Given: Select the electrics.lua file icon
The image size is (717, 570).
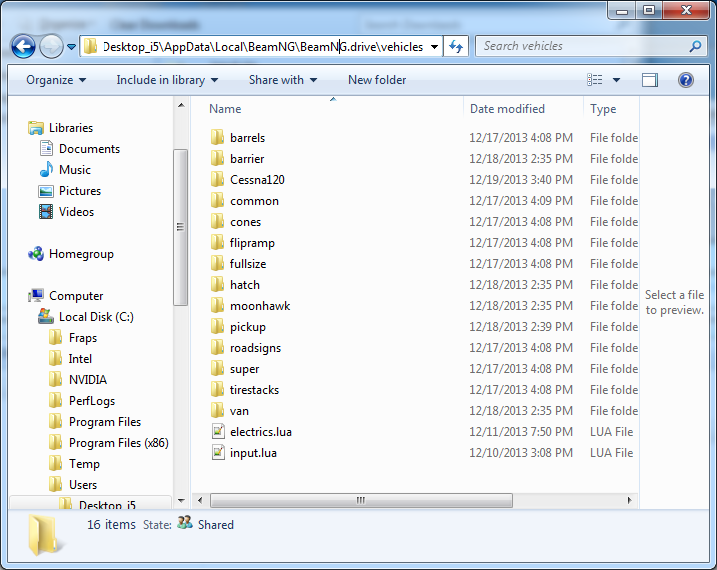Looking at the screenshot, I should click(x=218, y=431).
